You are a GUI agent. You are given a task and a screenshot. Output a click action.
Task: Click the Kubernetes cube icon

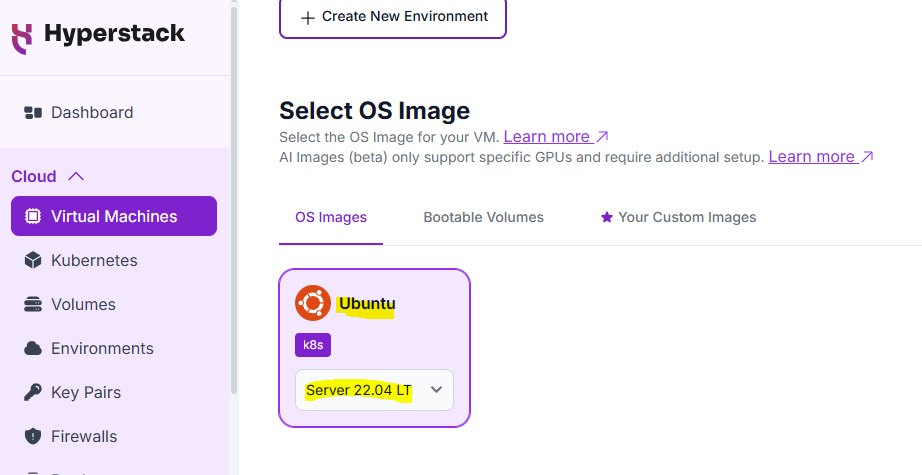pyautogui.click(x=32, y=261)
